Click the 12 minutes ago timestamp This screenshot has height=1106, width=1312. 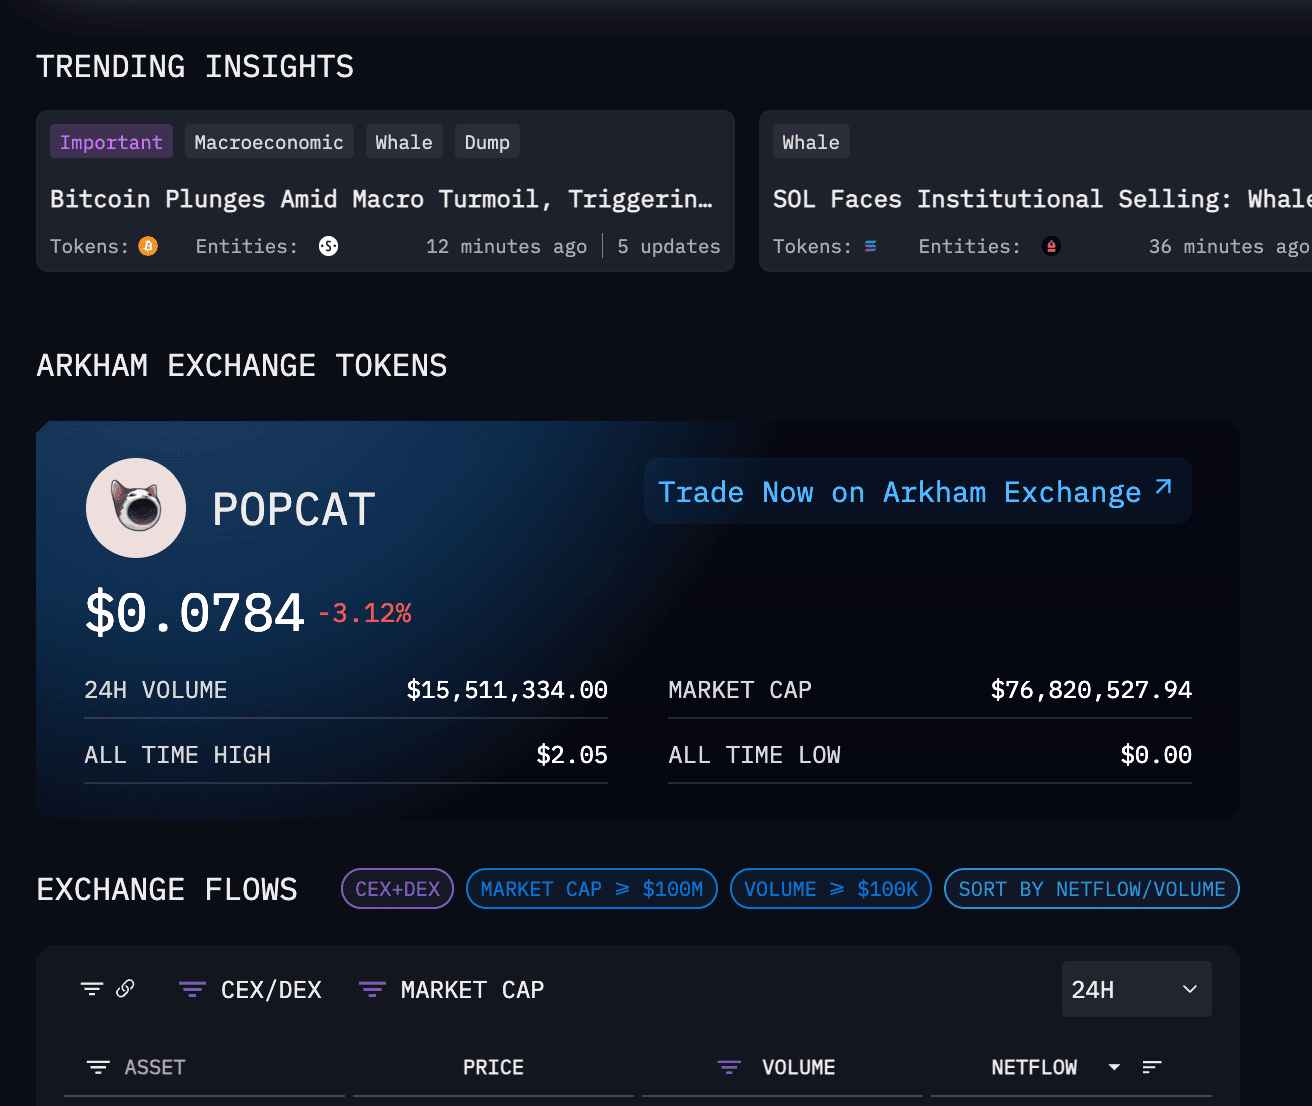pos(506,246)
